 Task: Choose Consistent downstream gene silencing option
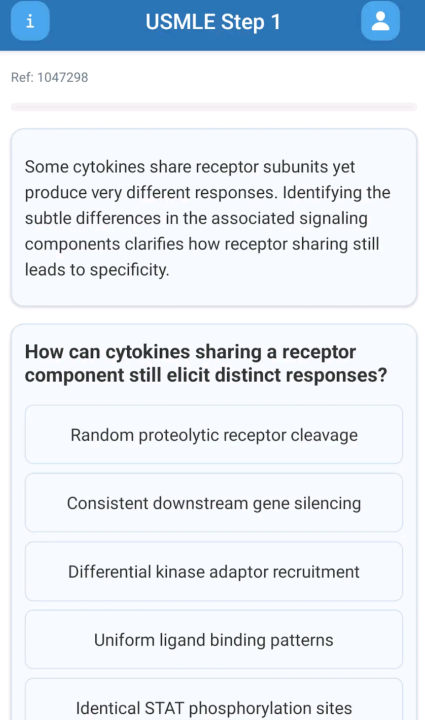pos(214,503)
